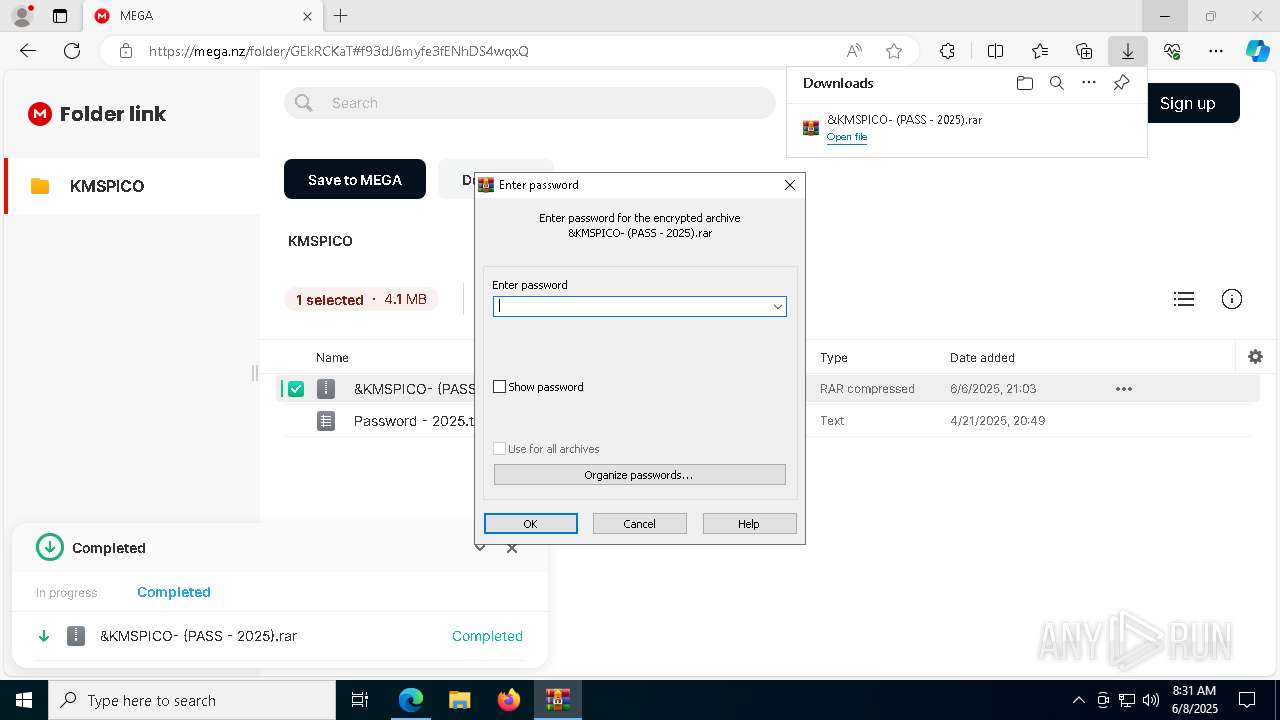Open Browser essentials icon
The image size is (1280, 720).
pos(1172,51)
